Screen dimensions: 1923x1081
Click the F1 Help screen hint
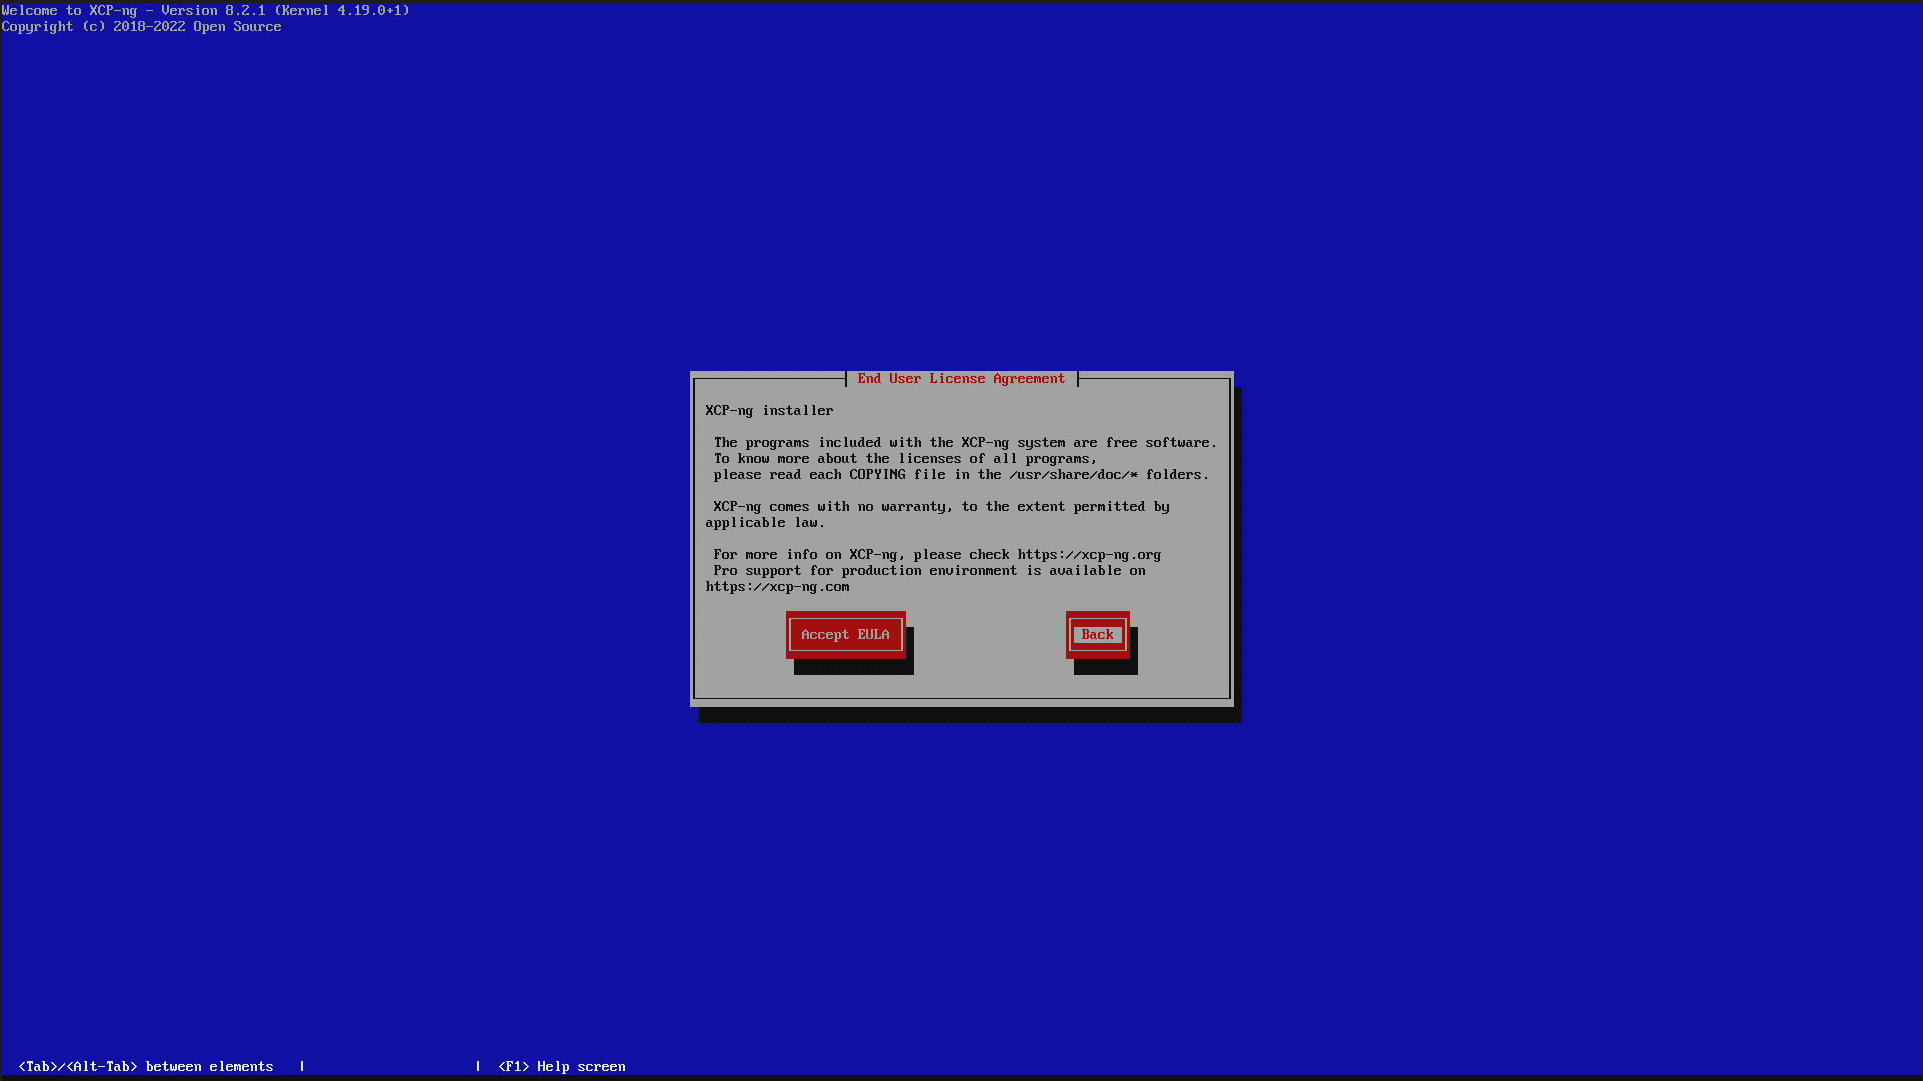point(562,1067)
